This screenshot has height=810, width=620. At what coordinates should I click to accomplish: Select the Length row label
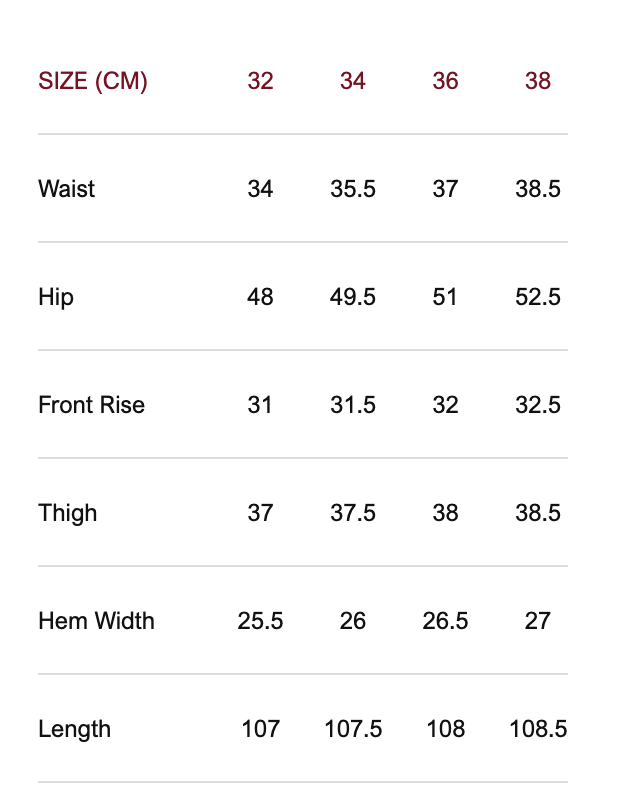tap(74, 729)
